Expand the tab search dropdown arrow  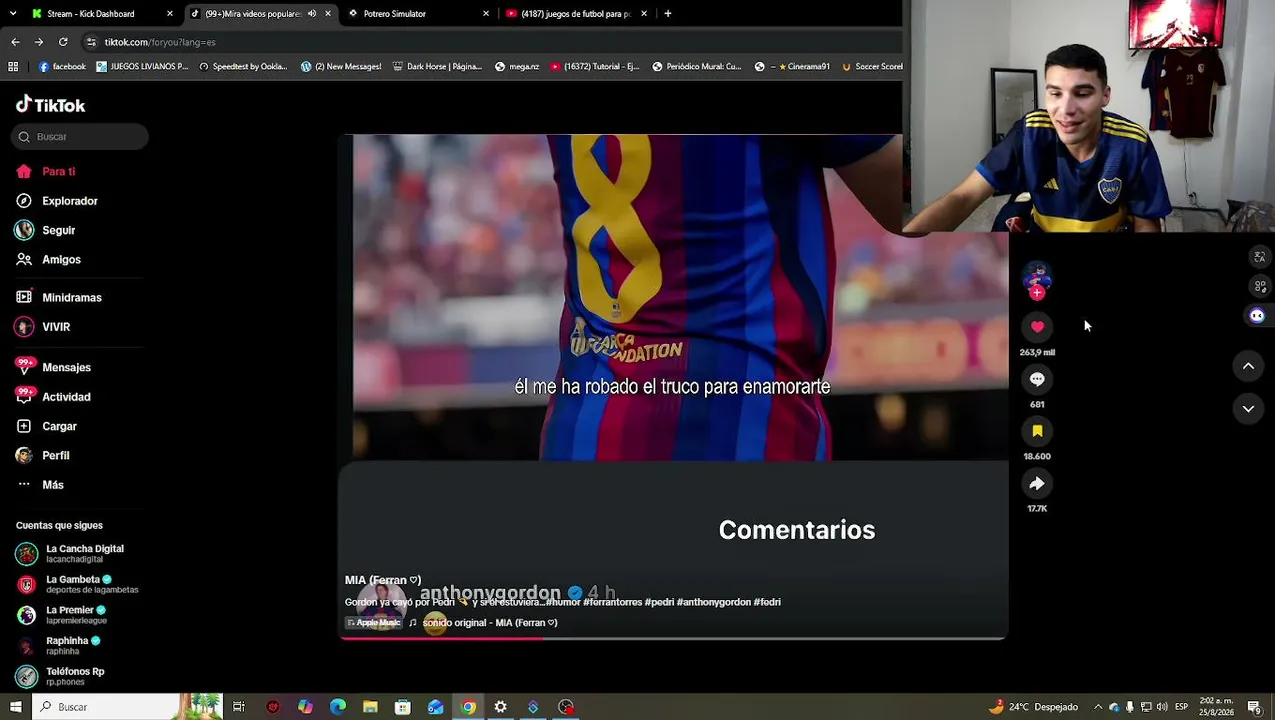[12, 14]
